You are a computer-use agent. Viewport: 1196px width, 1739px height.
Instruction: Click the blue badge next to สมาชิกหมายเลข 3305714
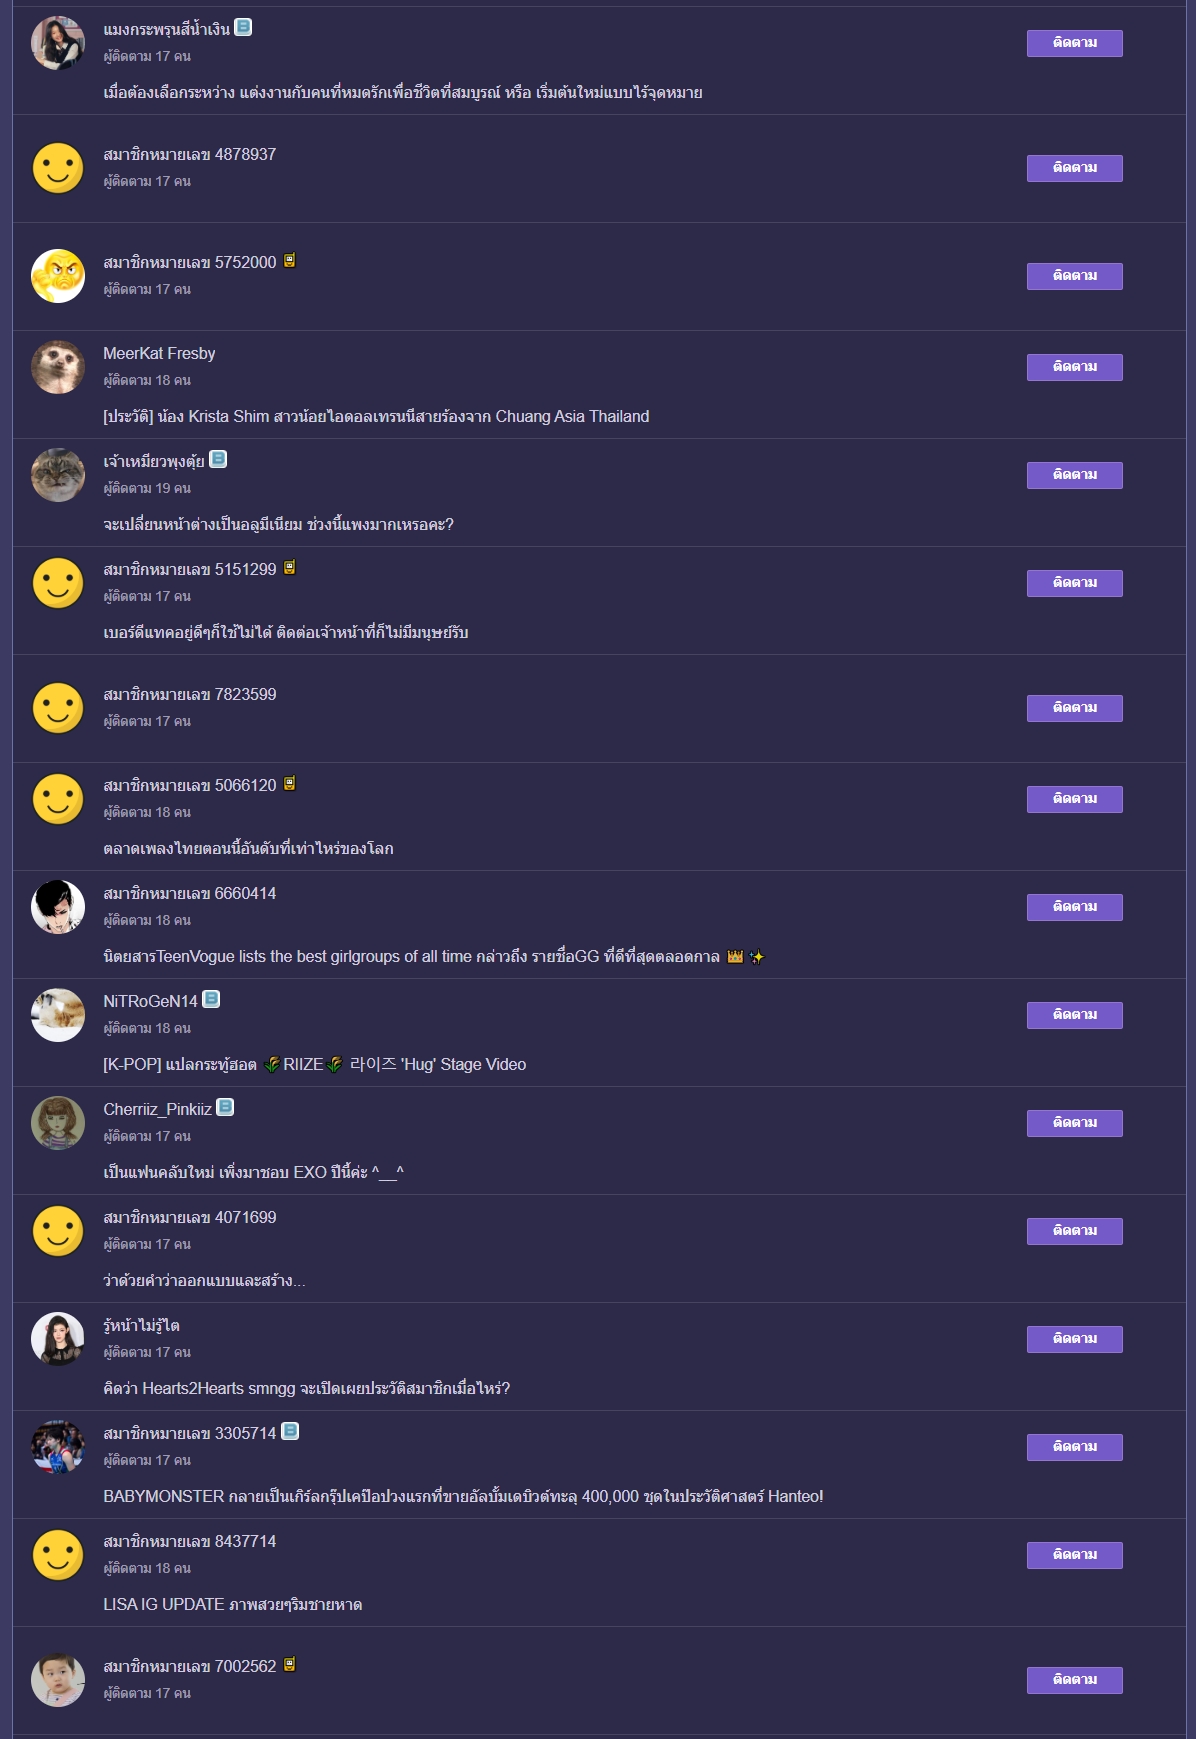point(290,1431)
